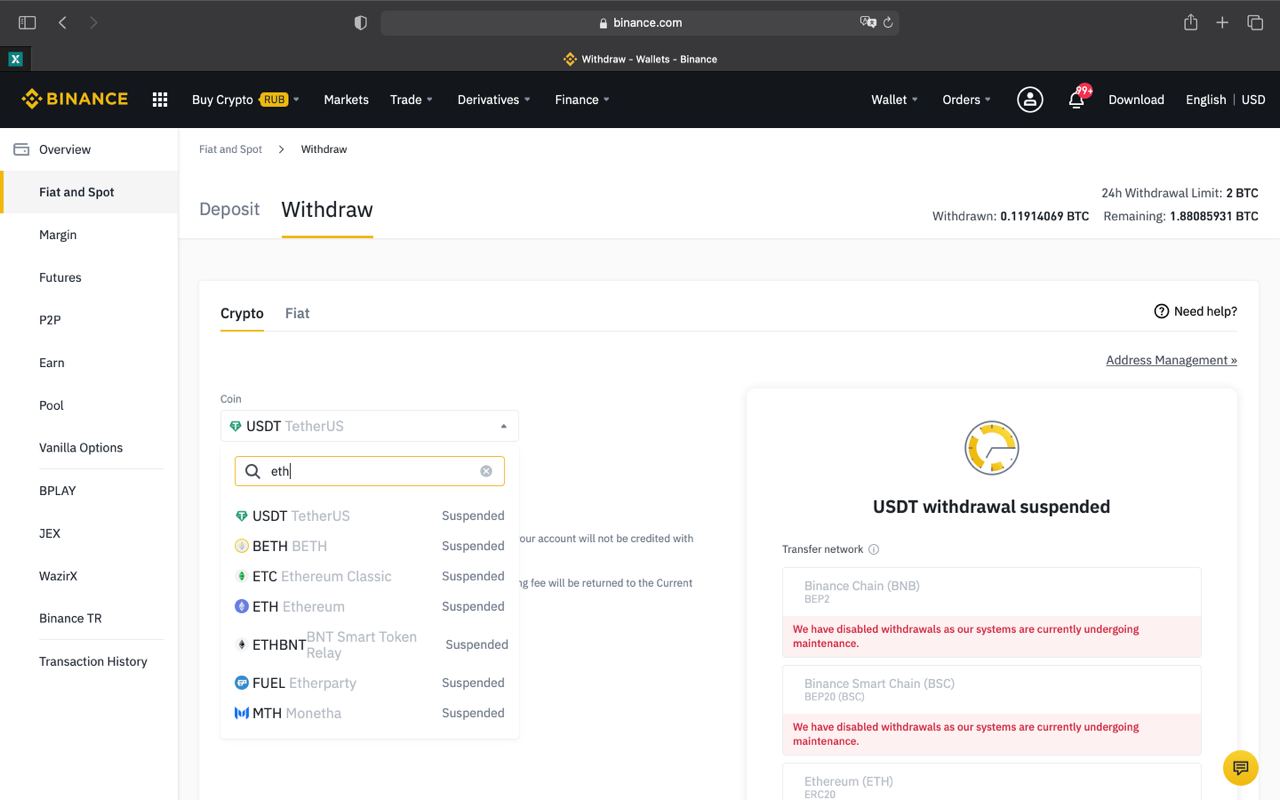Select MTH Monetha coin
Viewport: 1280px width, 800px height.
tap(369, 713)
